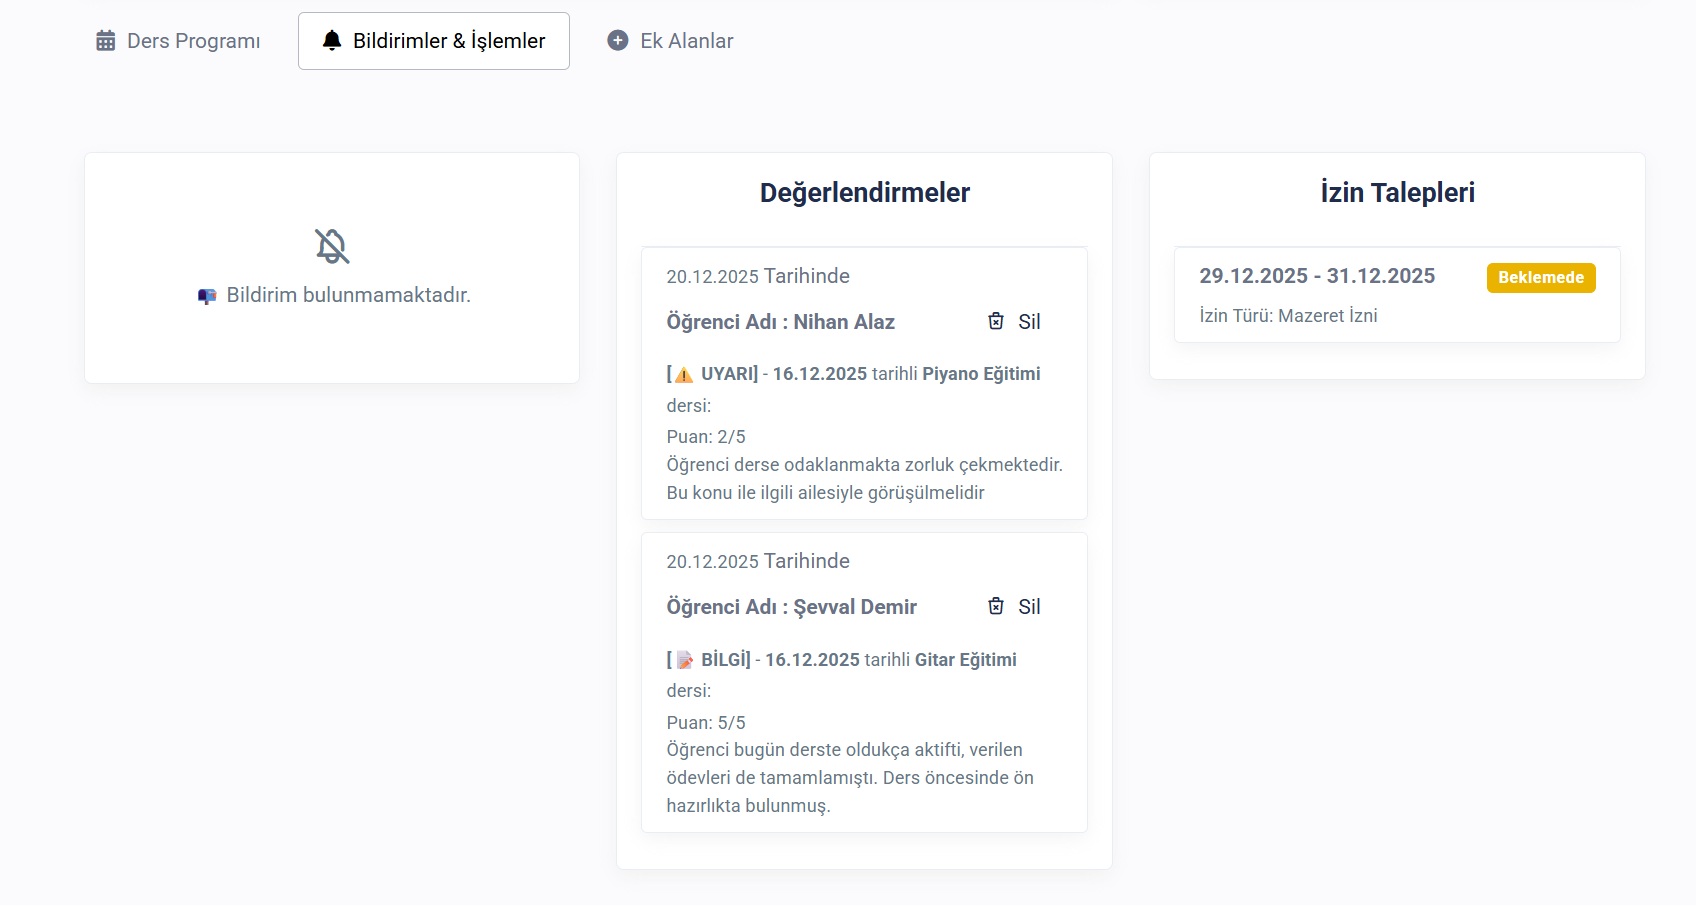The height and width of the screenshot is (906, 1696).
Task: Click the Değerlendirmeler heading
Action: [x=864, y=193]
